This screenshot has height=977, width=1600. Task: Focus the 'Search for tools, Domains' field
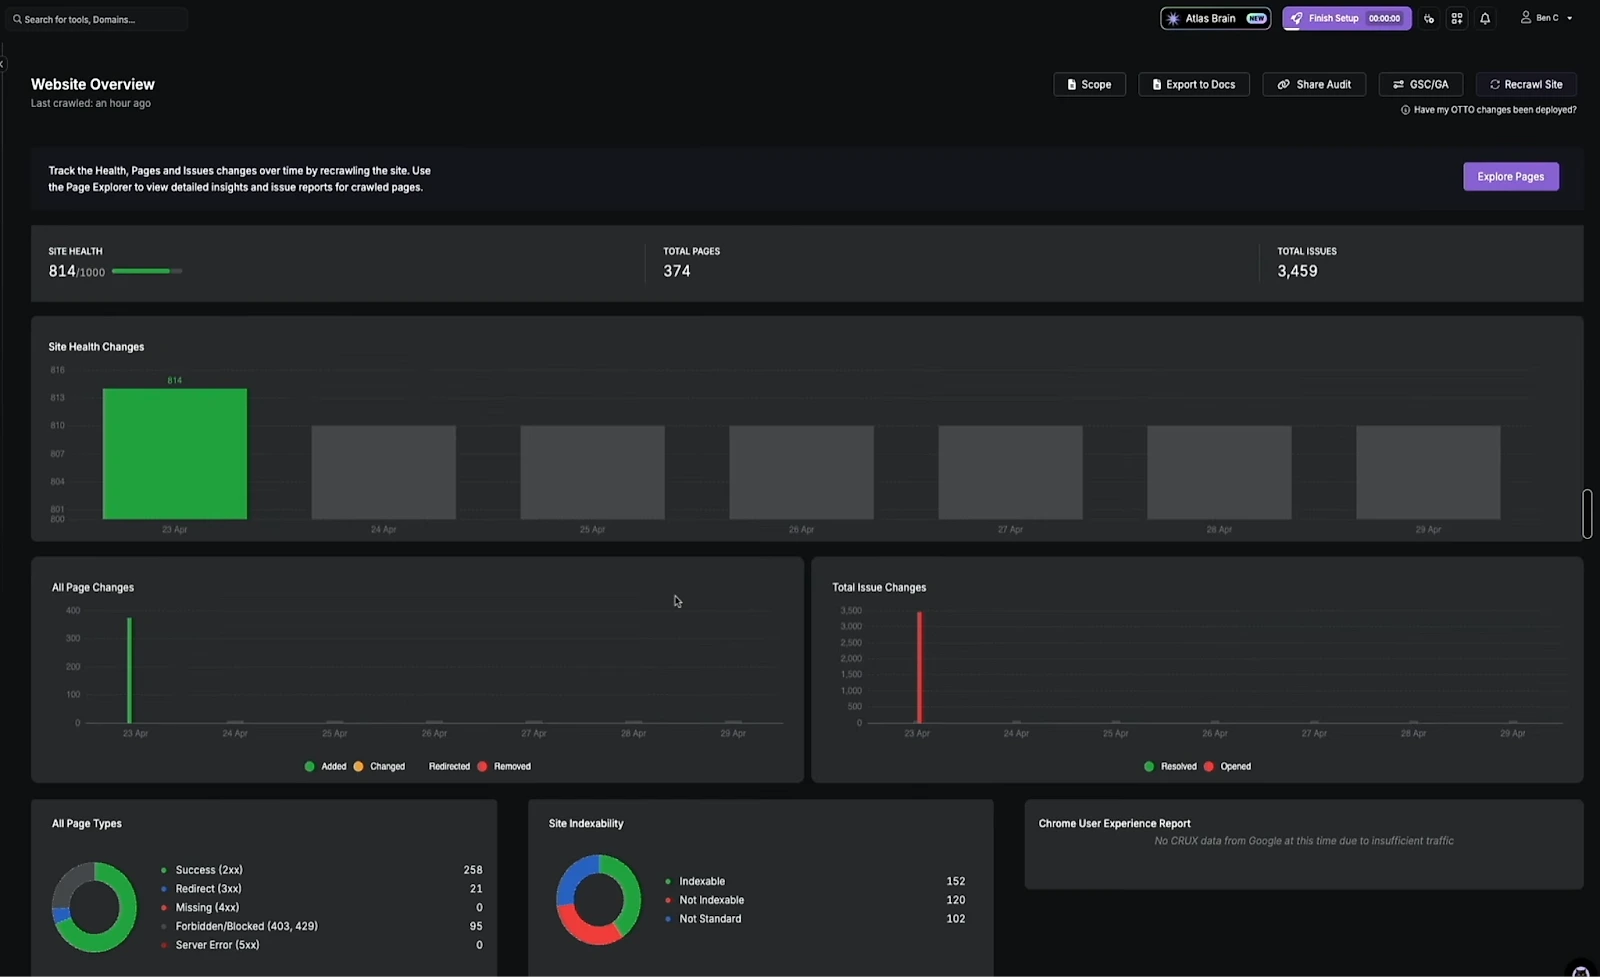pyautogui.click(x=97, y=19)
